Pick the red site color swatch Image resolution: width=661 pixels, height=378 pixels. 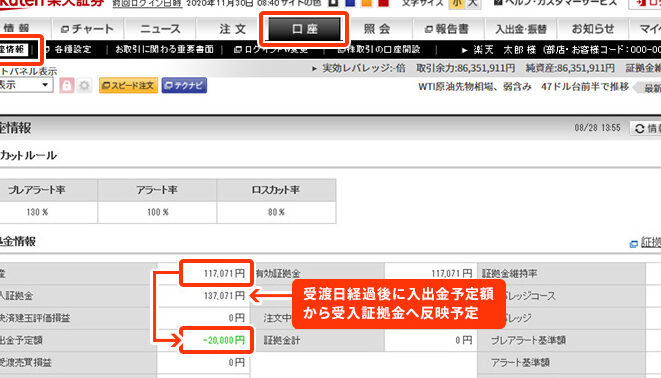[x=383, y=3]
